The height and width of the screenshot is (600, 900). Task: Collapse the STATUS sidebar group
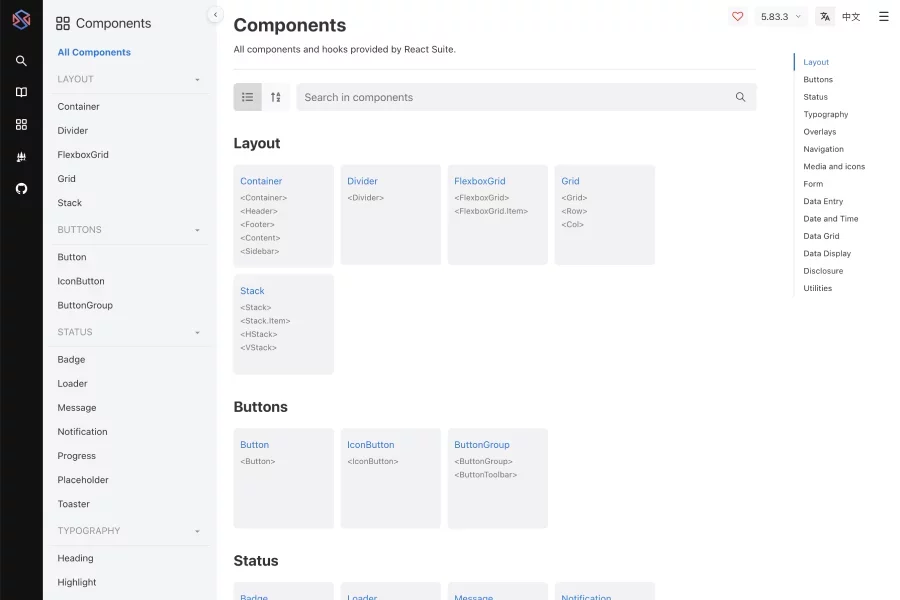(x=197, y=333)
